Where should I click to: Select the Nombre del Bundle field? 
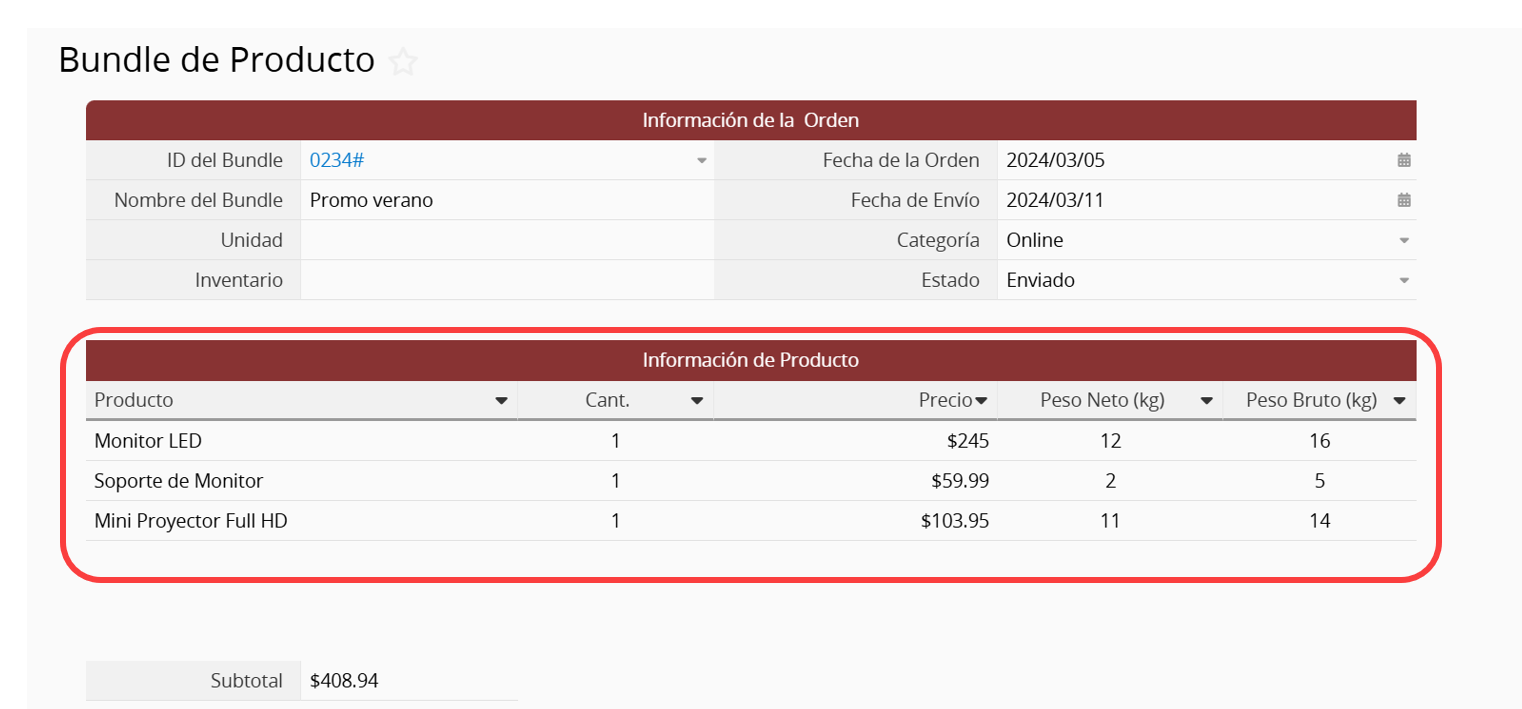(506, 200)
